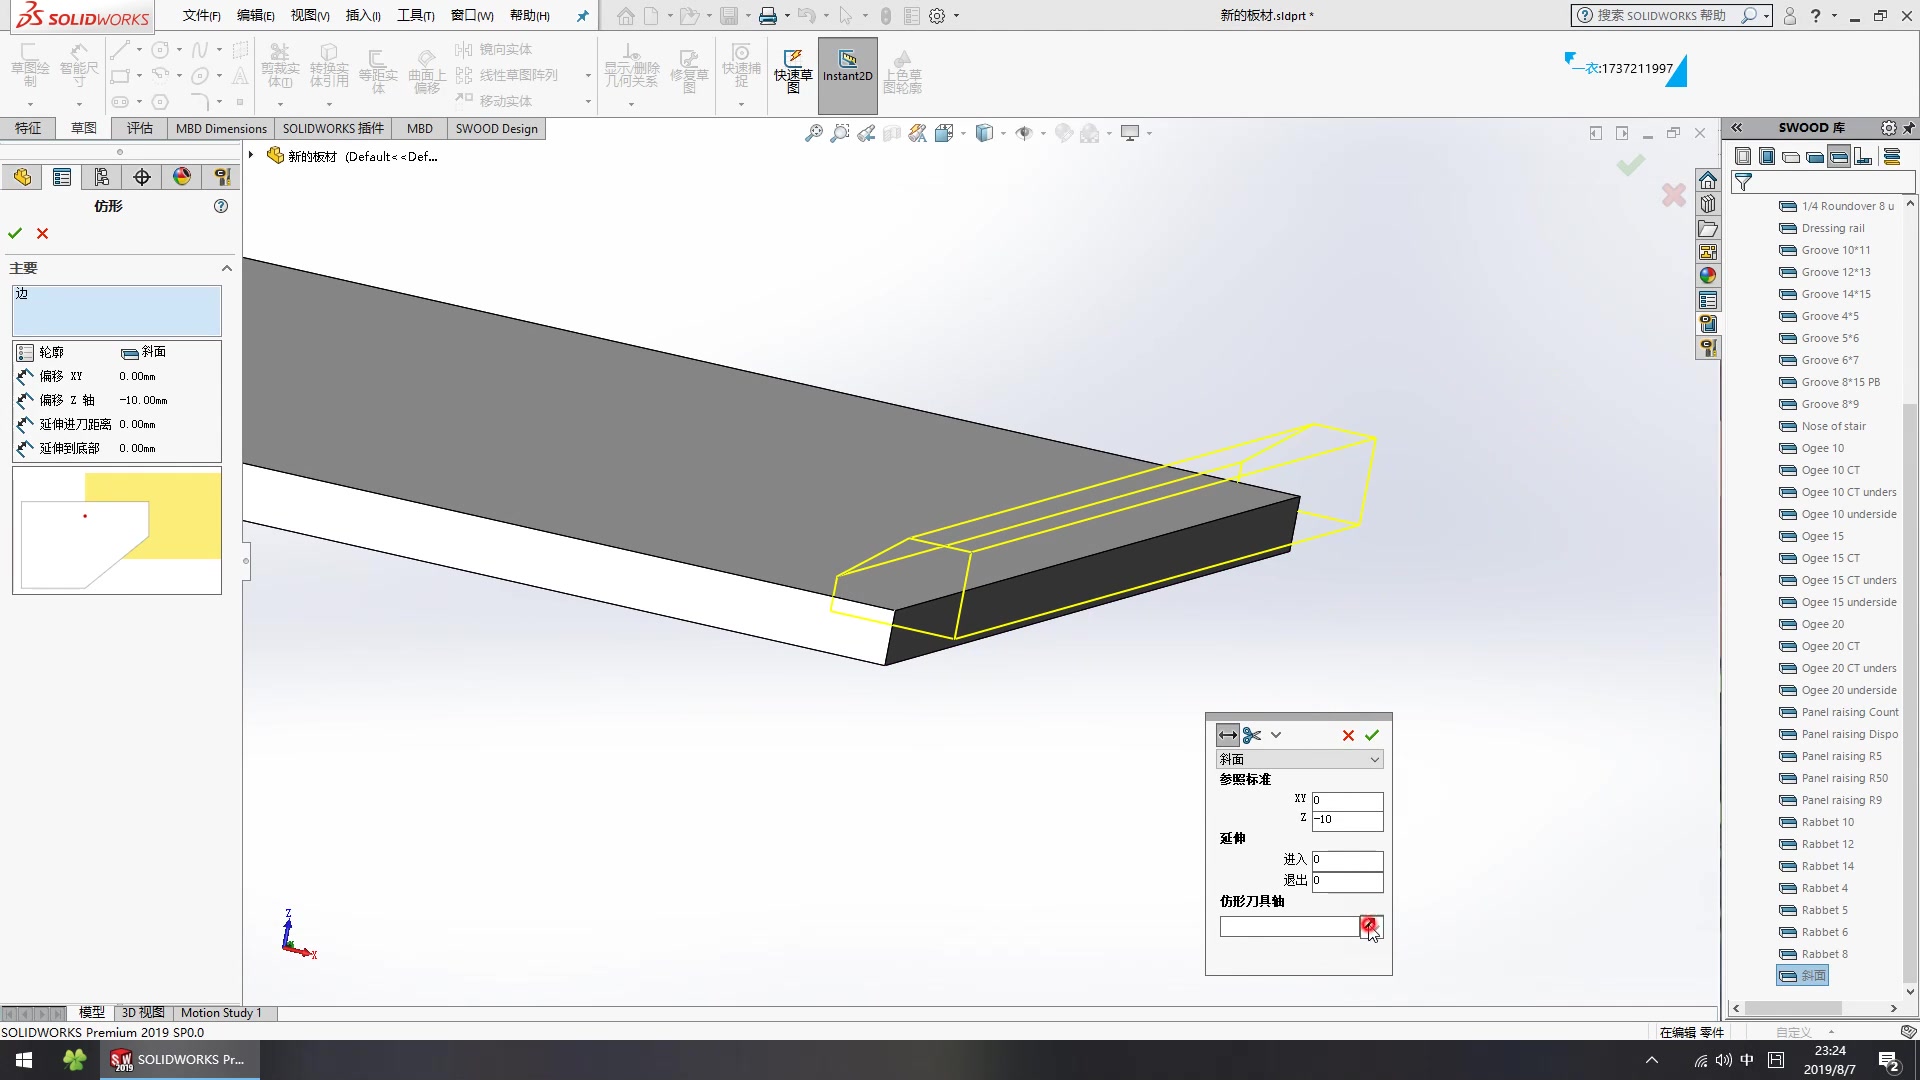Click confirm checkmark in 仿形 panel
The height and width of the screenshot is (1080, 1920).
click(x=16, y=233)
